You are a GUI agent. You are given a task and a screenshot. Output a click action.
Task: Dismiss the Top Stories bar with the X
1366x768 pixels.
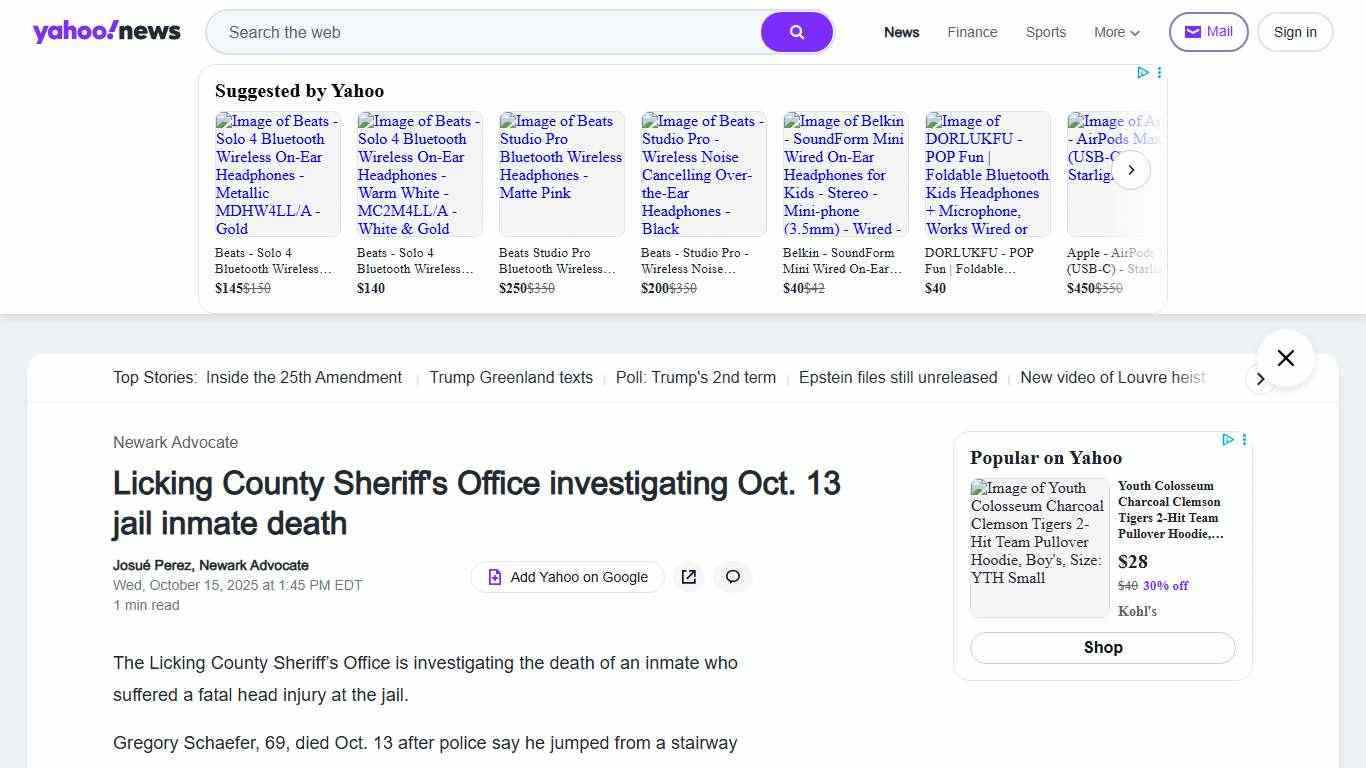pos(1285,358)
